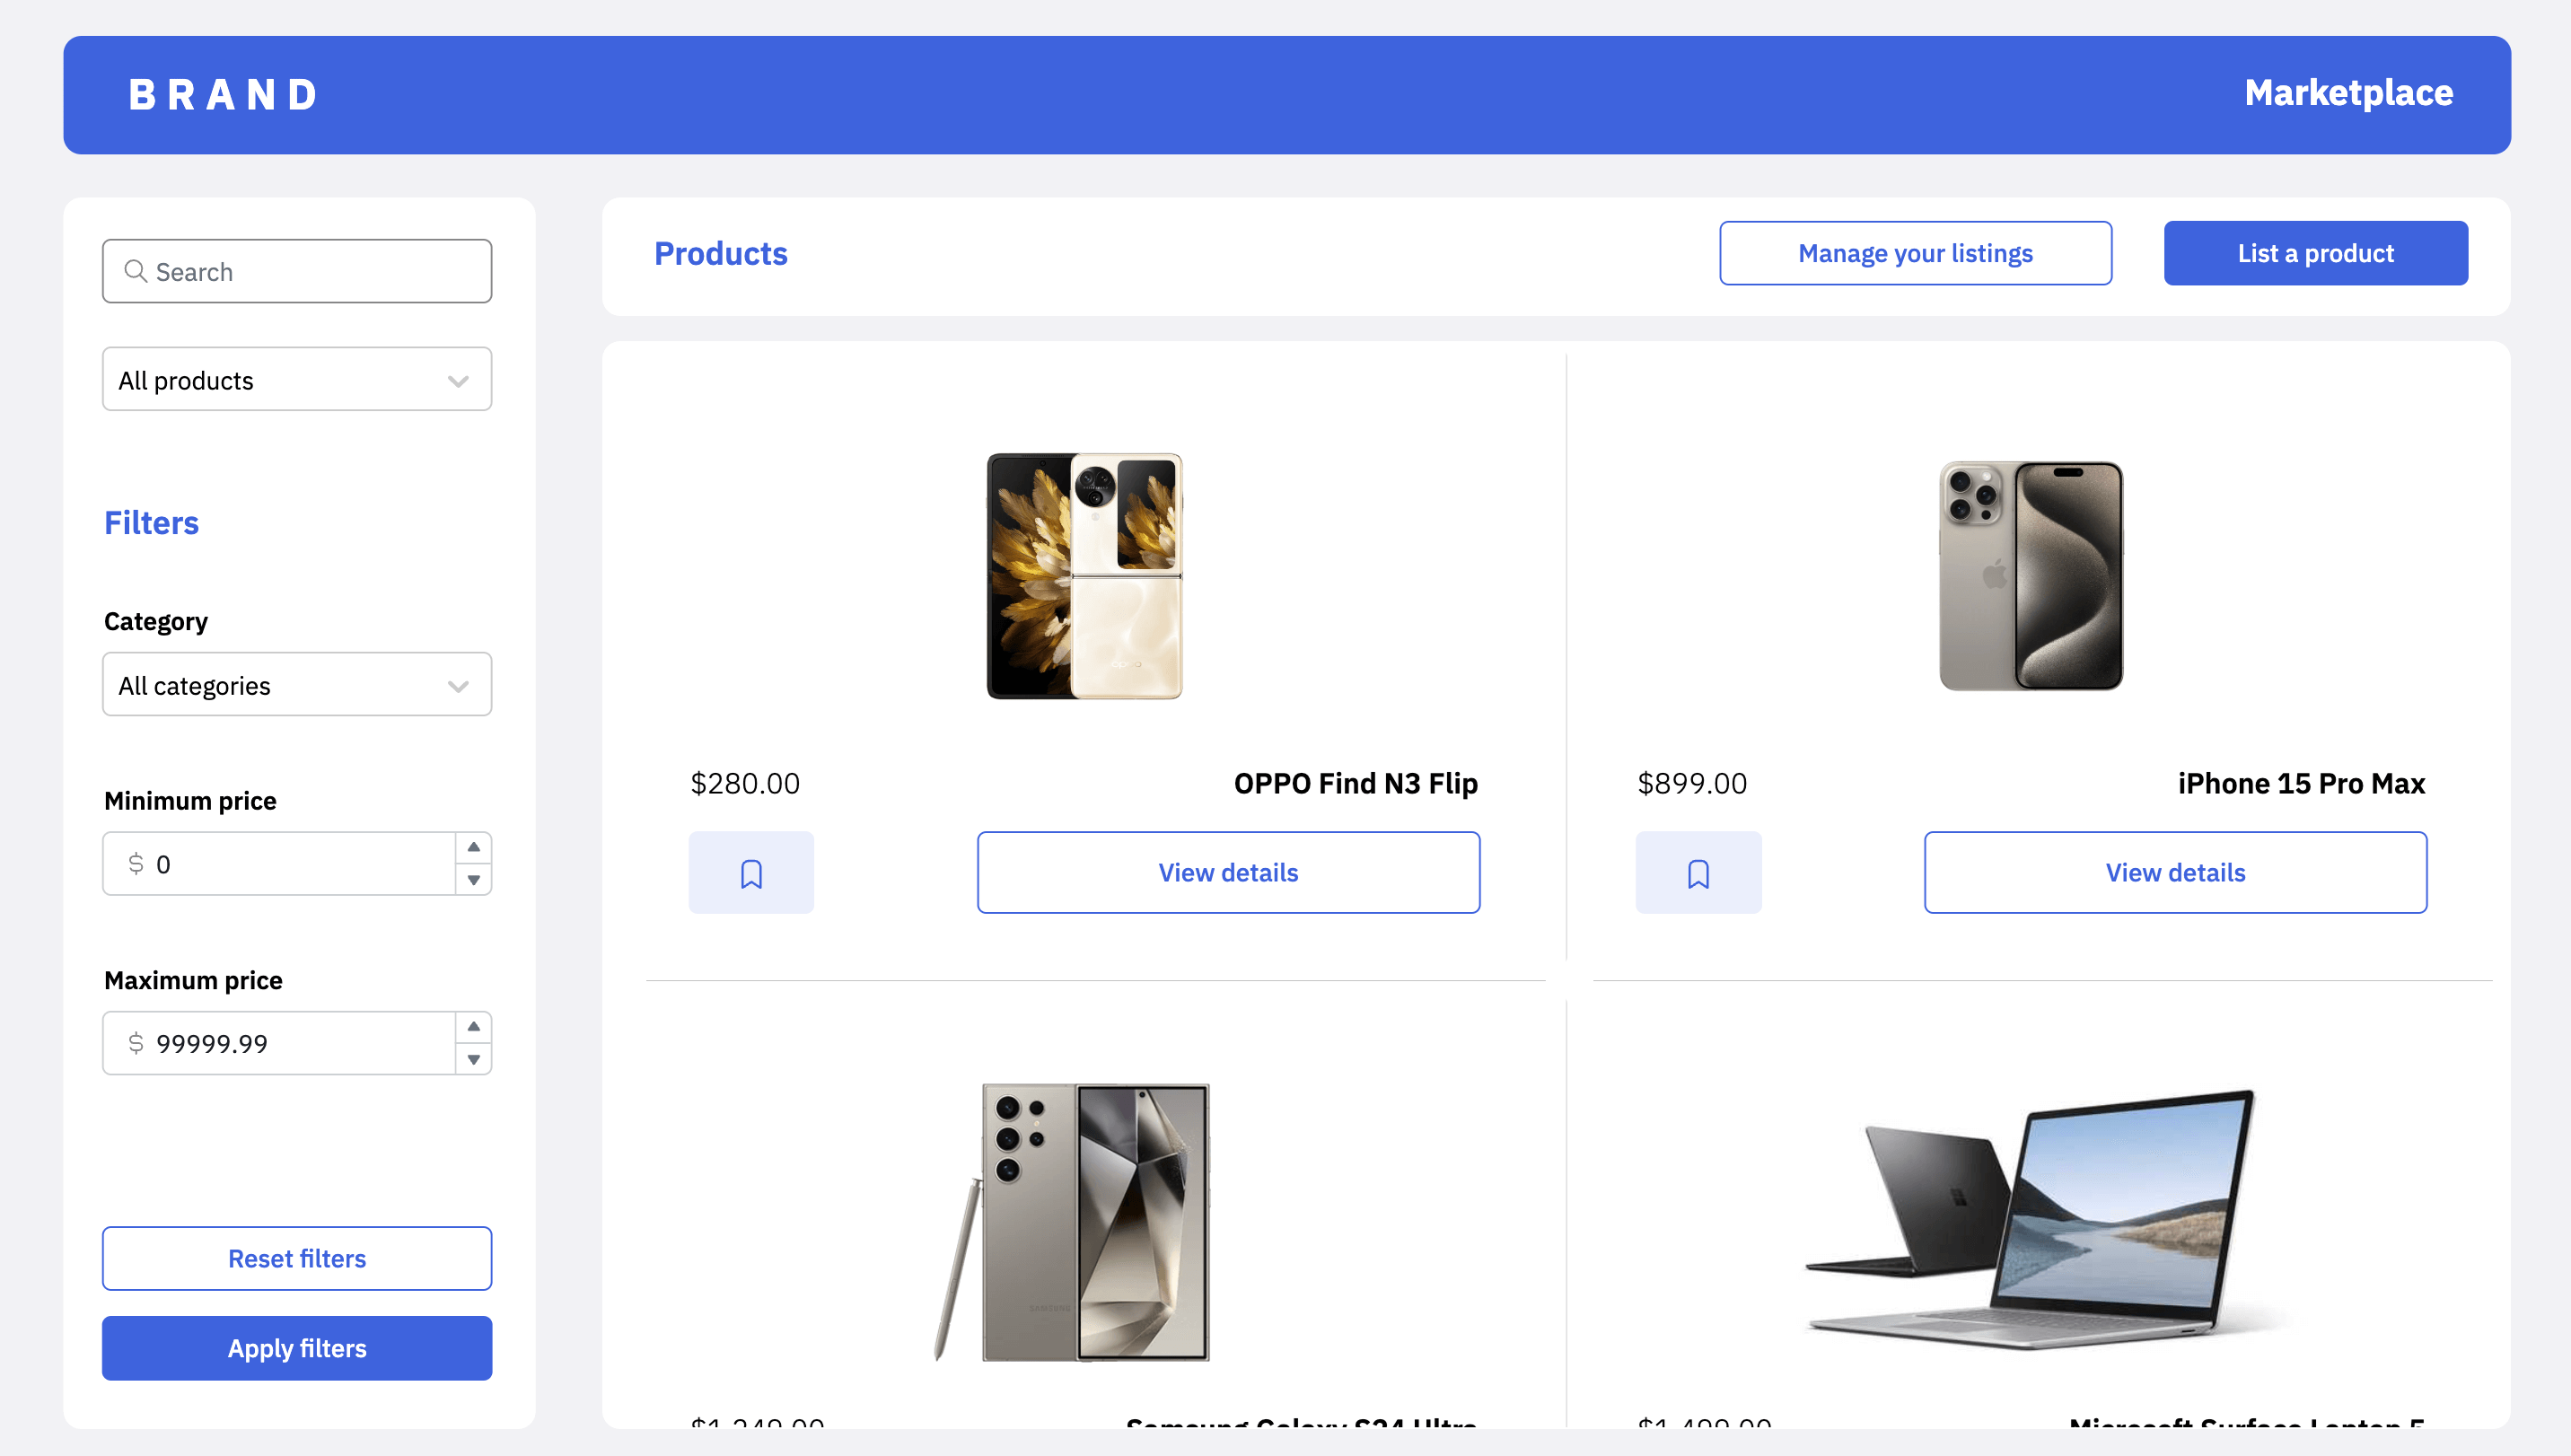Open the All products dropdown
This screenshot has height=1456, width=2571.
click(x=297, y=379)
